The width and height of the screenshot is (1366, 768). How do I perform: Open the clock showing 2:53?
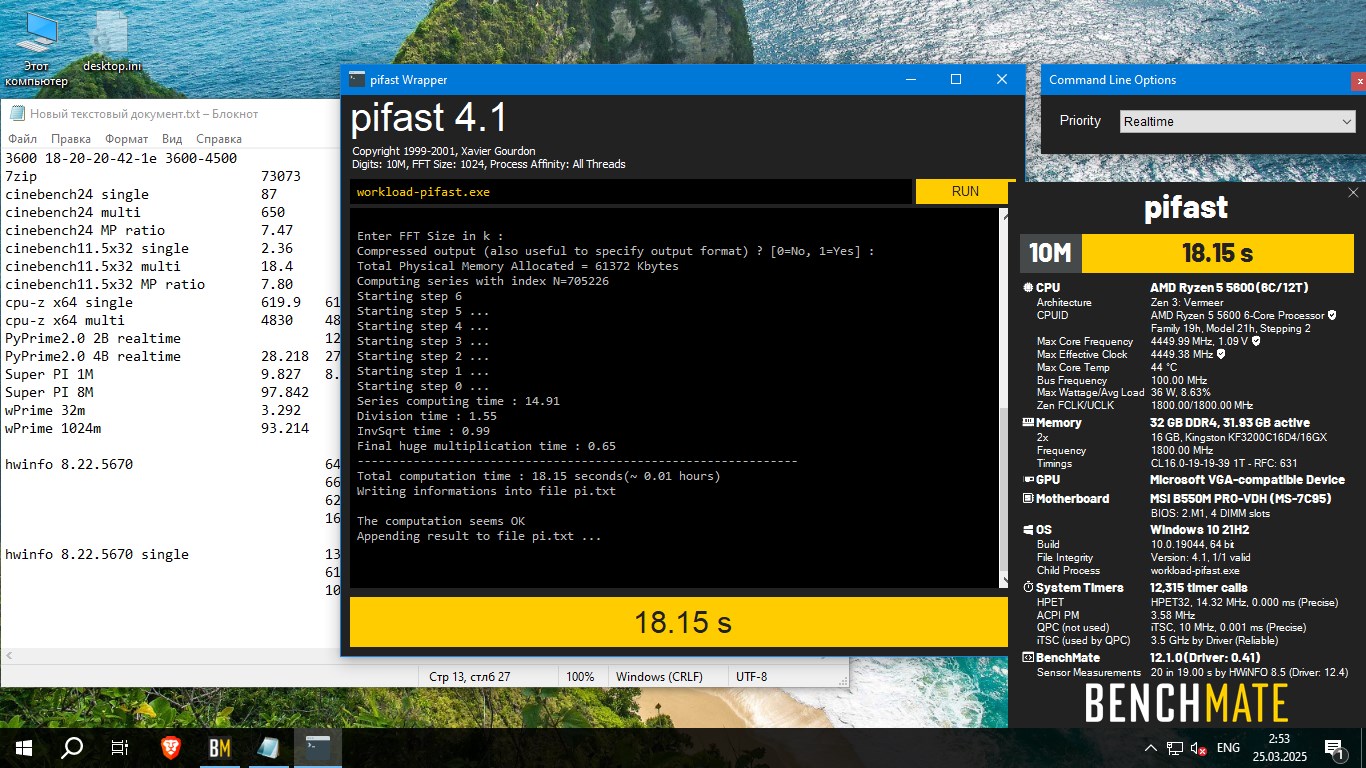coord(1279,748)
